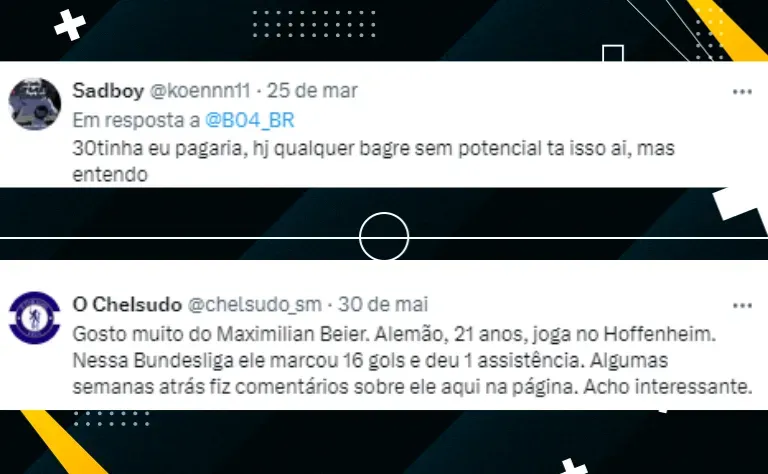Image resolution: width=768 pixels, height=474 pixels.
Task: Click the O Chelsudo display name
Action: point(127,305)
